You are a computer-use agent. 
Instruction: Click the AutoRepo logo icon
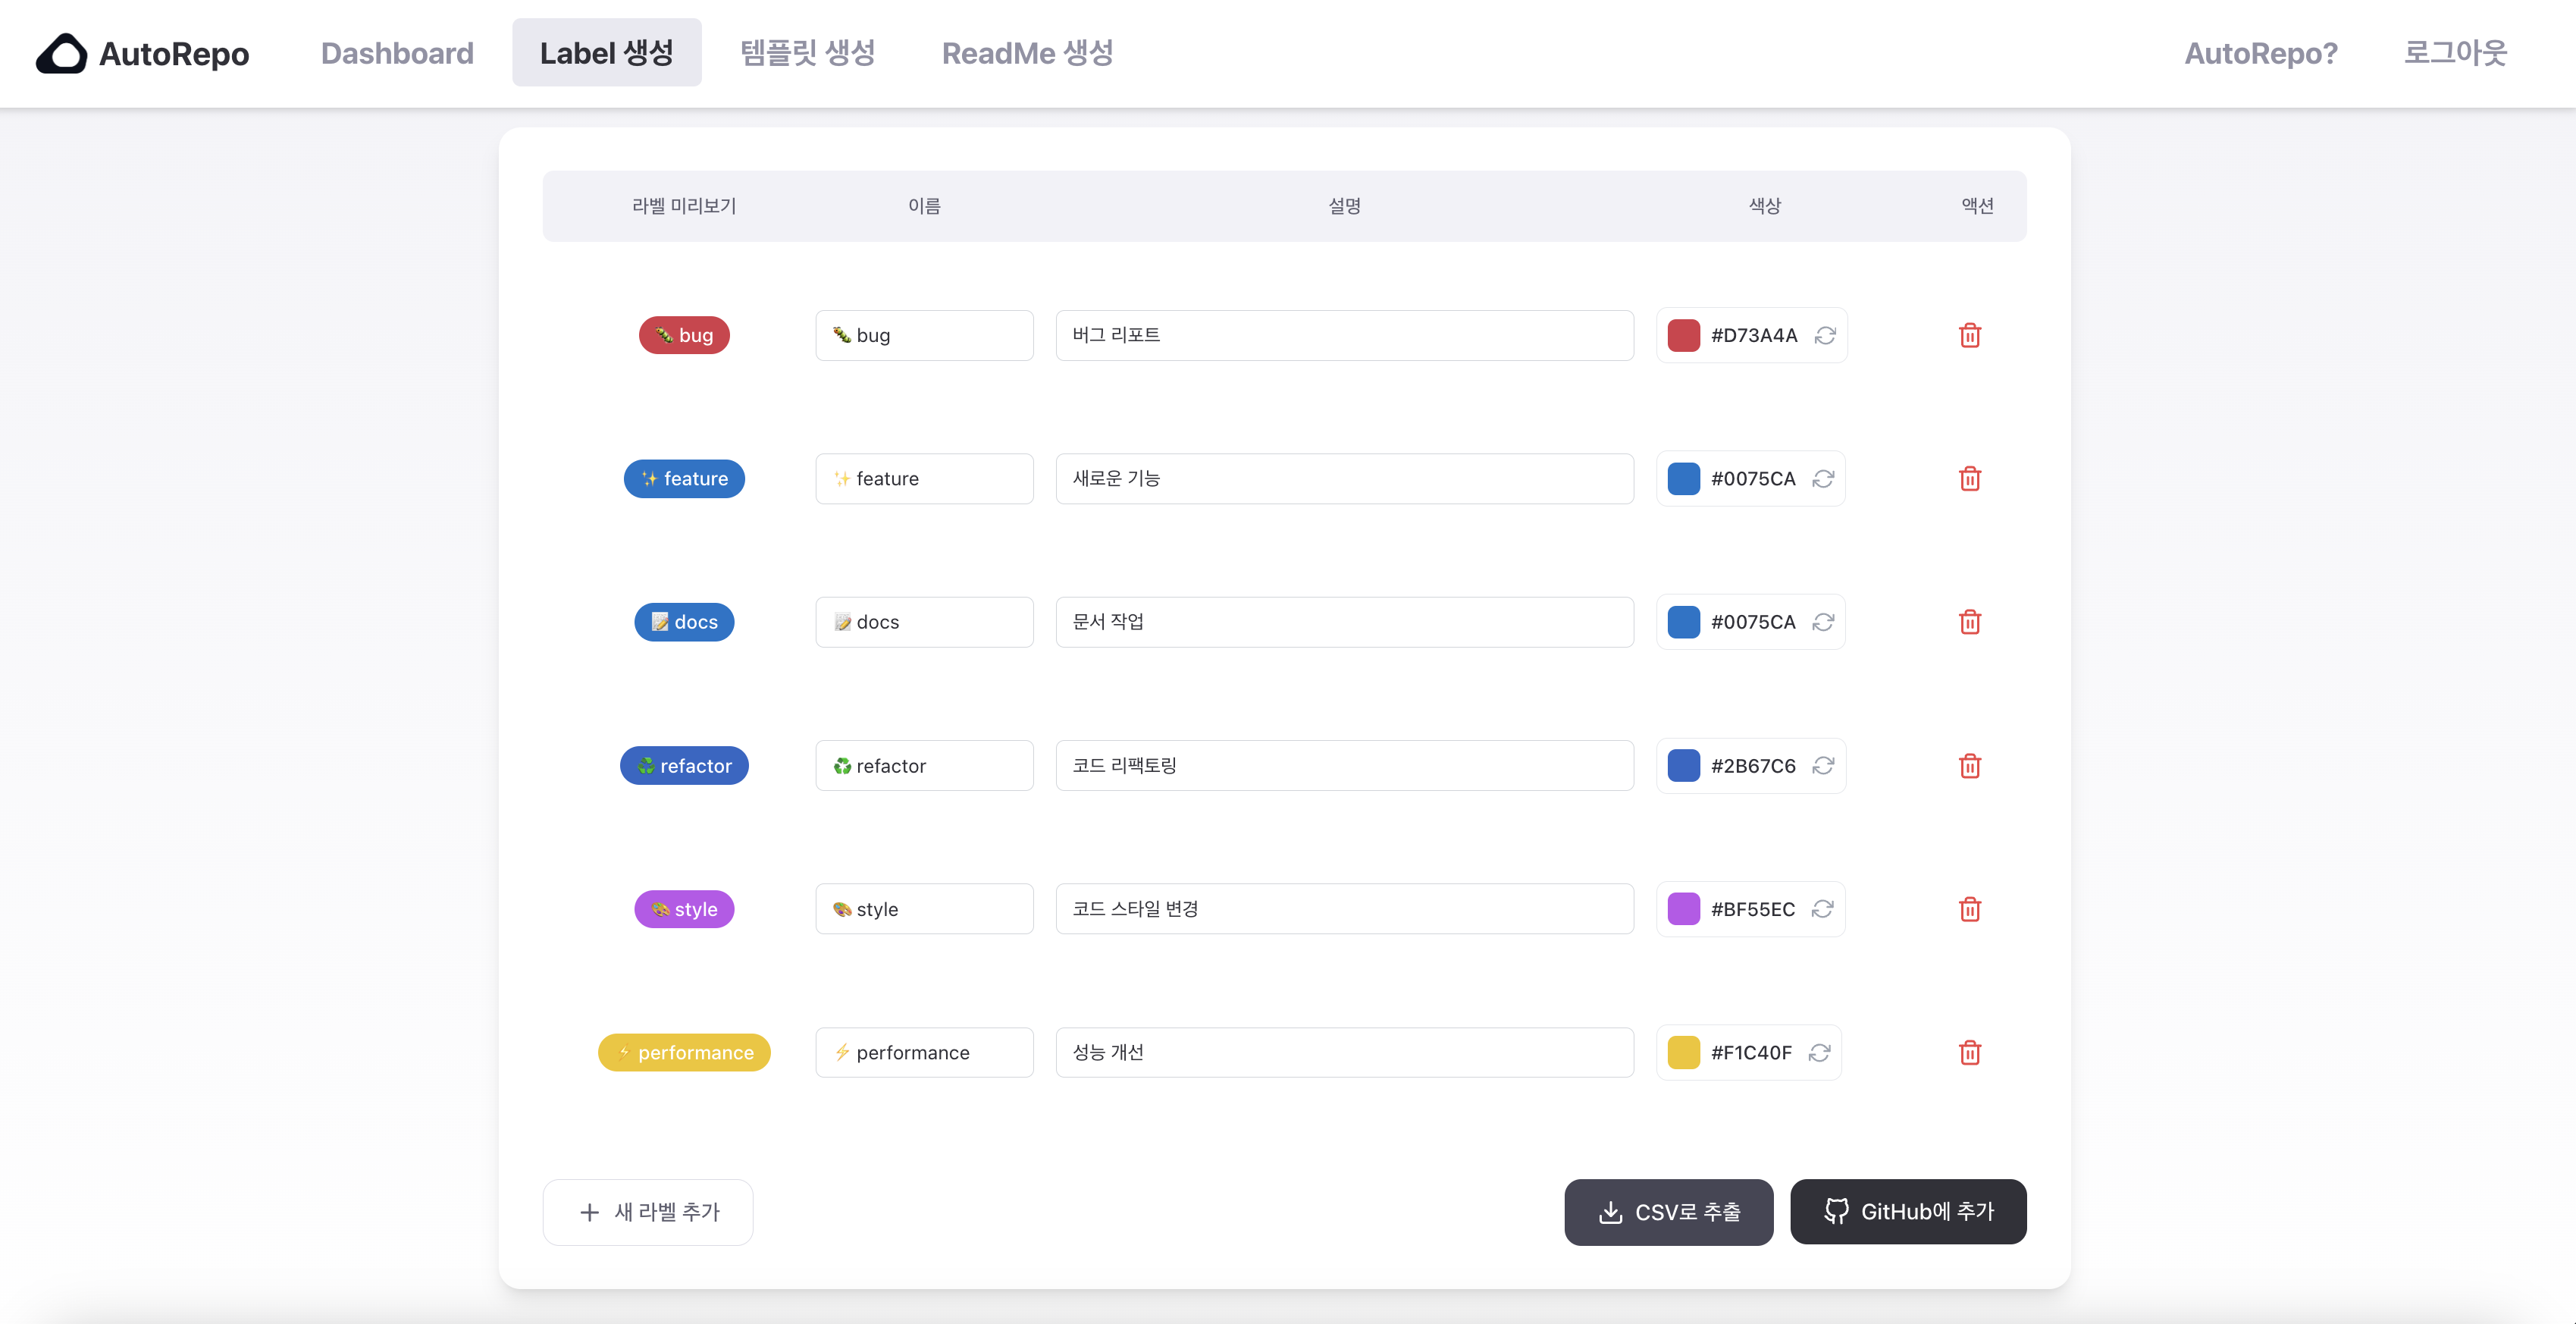coord(62,54)
